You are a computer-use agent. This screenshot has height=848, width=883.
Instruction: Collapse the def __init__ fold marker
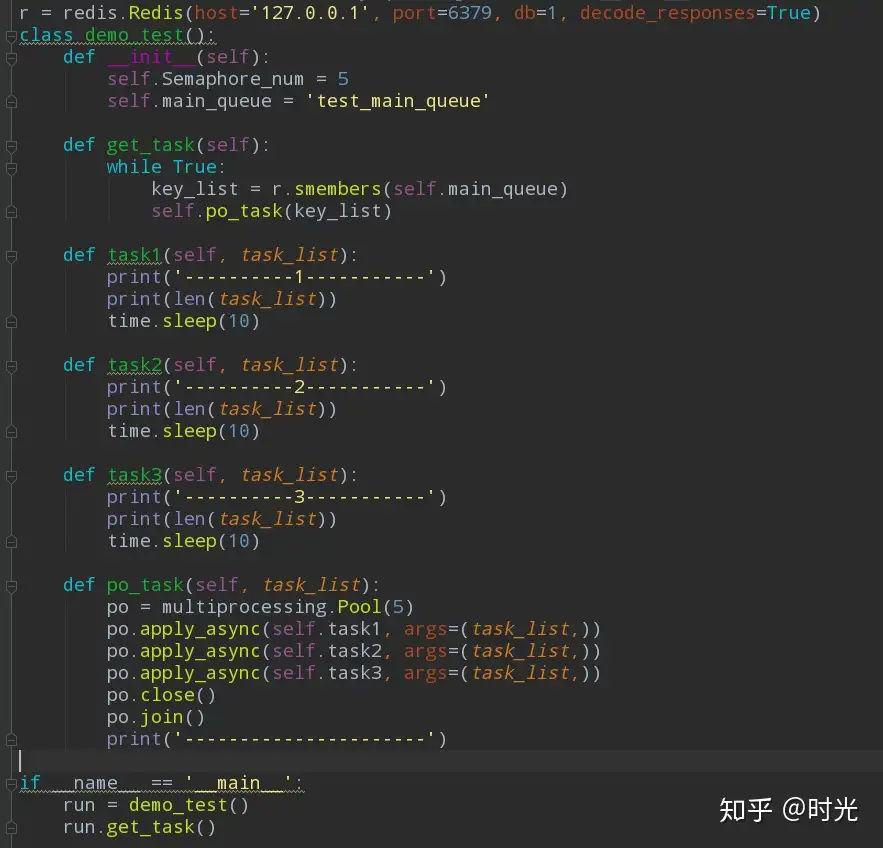(x=11, y=58)
